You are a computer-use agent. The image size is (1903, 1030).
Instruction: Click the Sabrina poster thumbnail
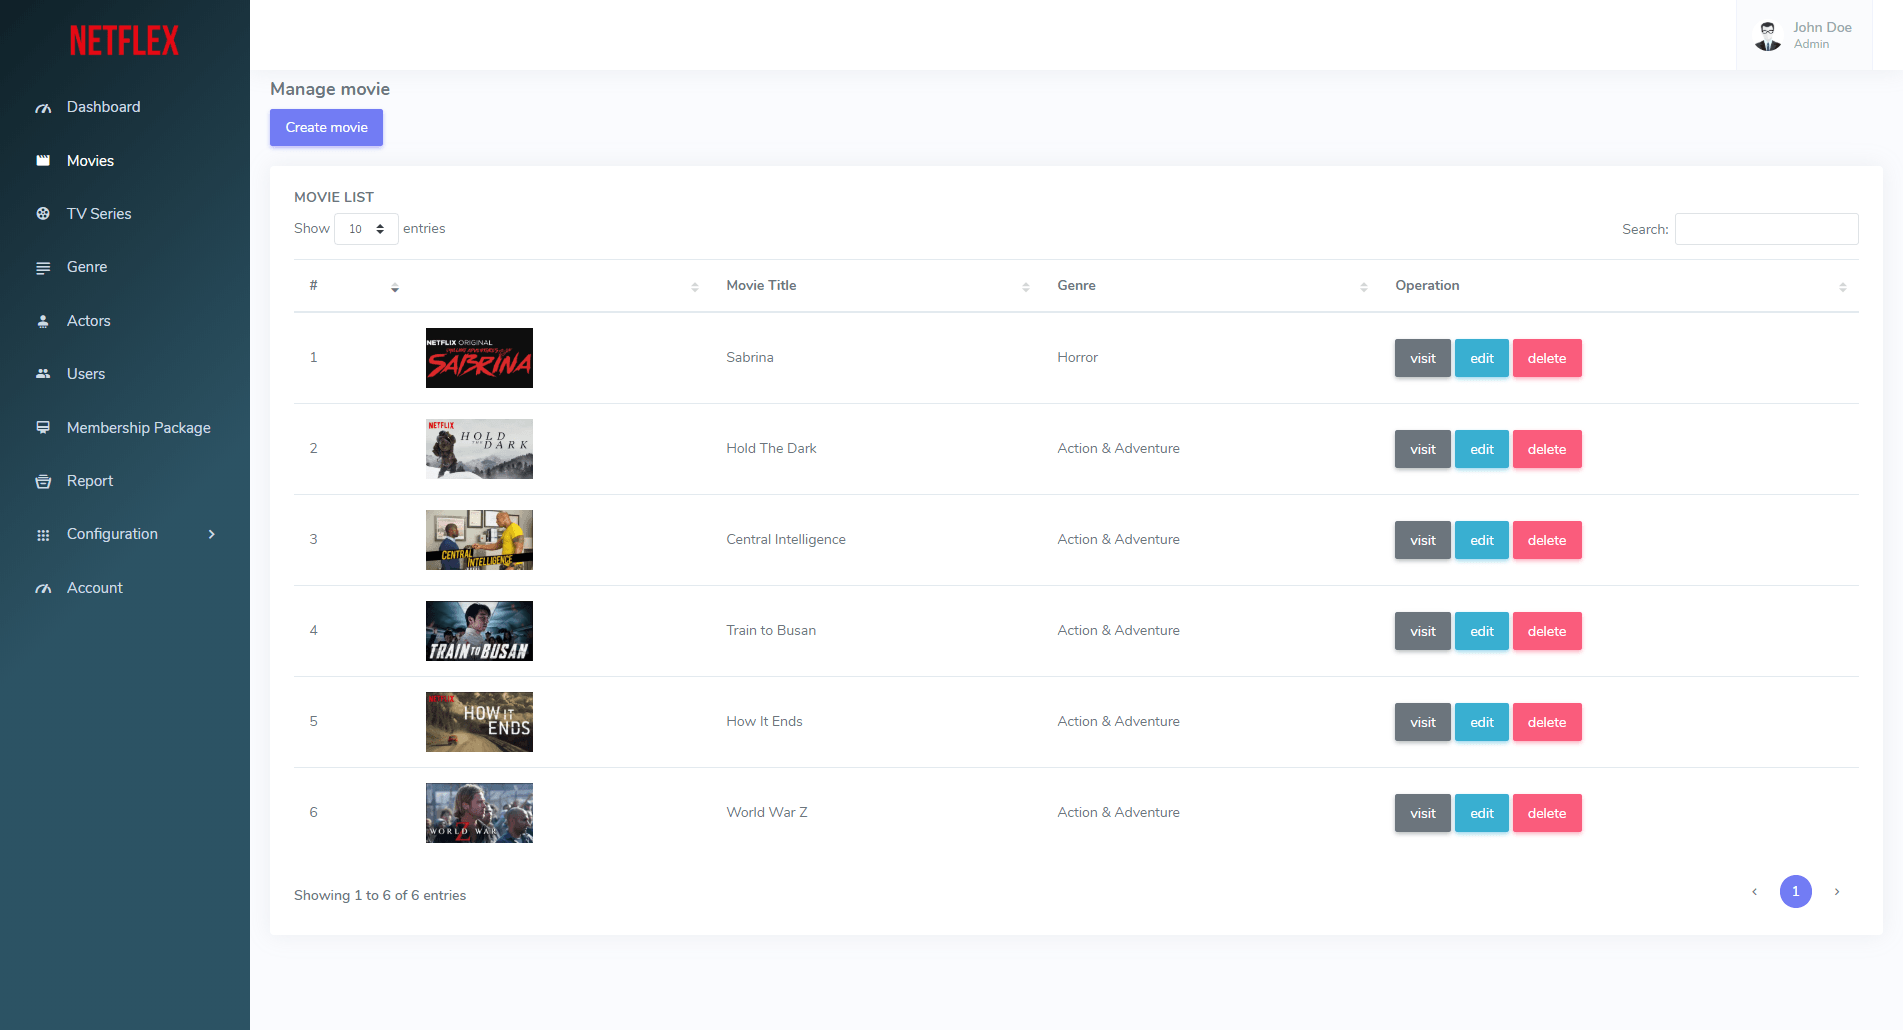[479, 358]
